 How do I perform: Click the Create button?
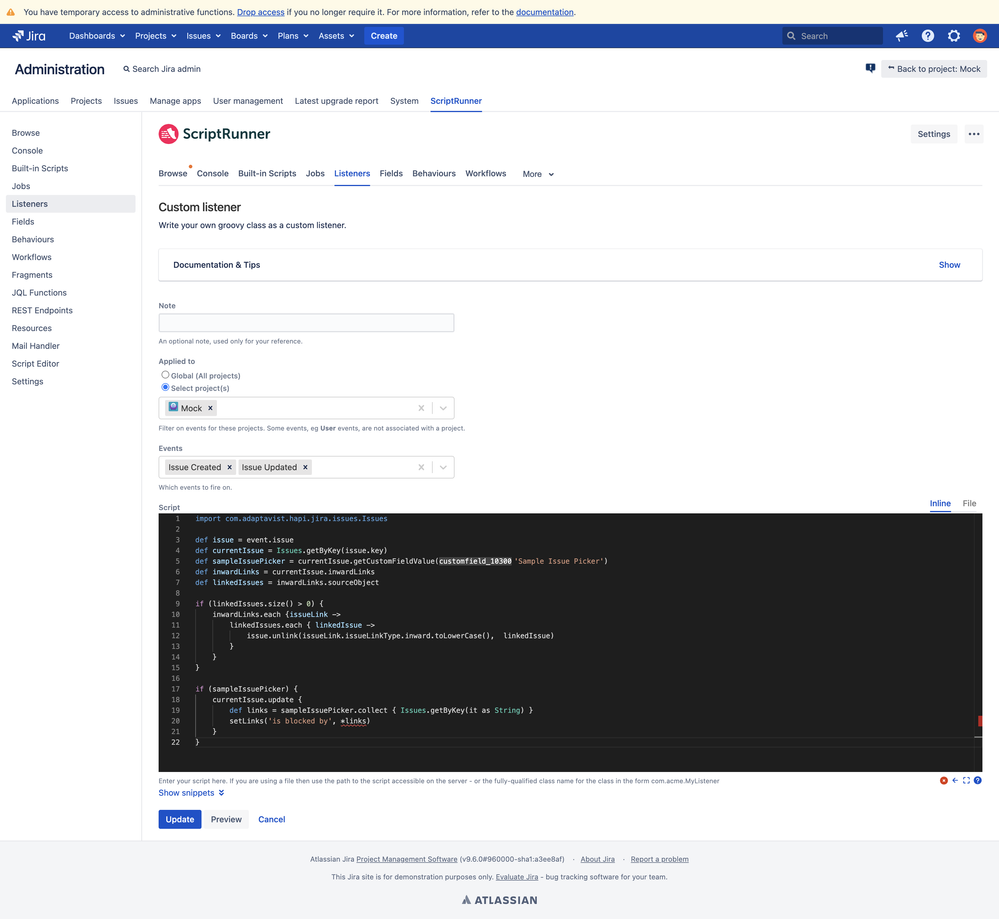[x=384, y=36]
